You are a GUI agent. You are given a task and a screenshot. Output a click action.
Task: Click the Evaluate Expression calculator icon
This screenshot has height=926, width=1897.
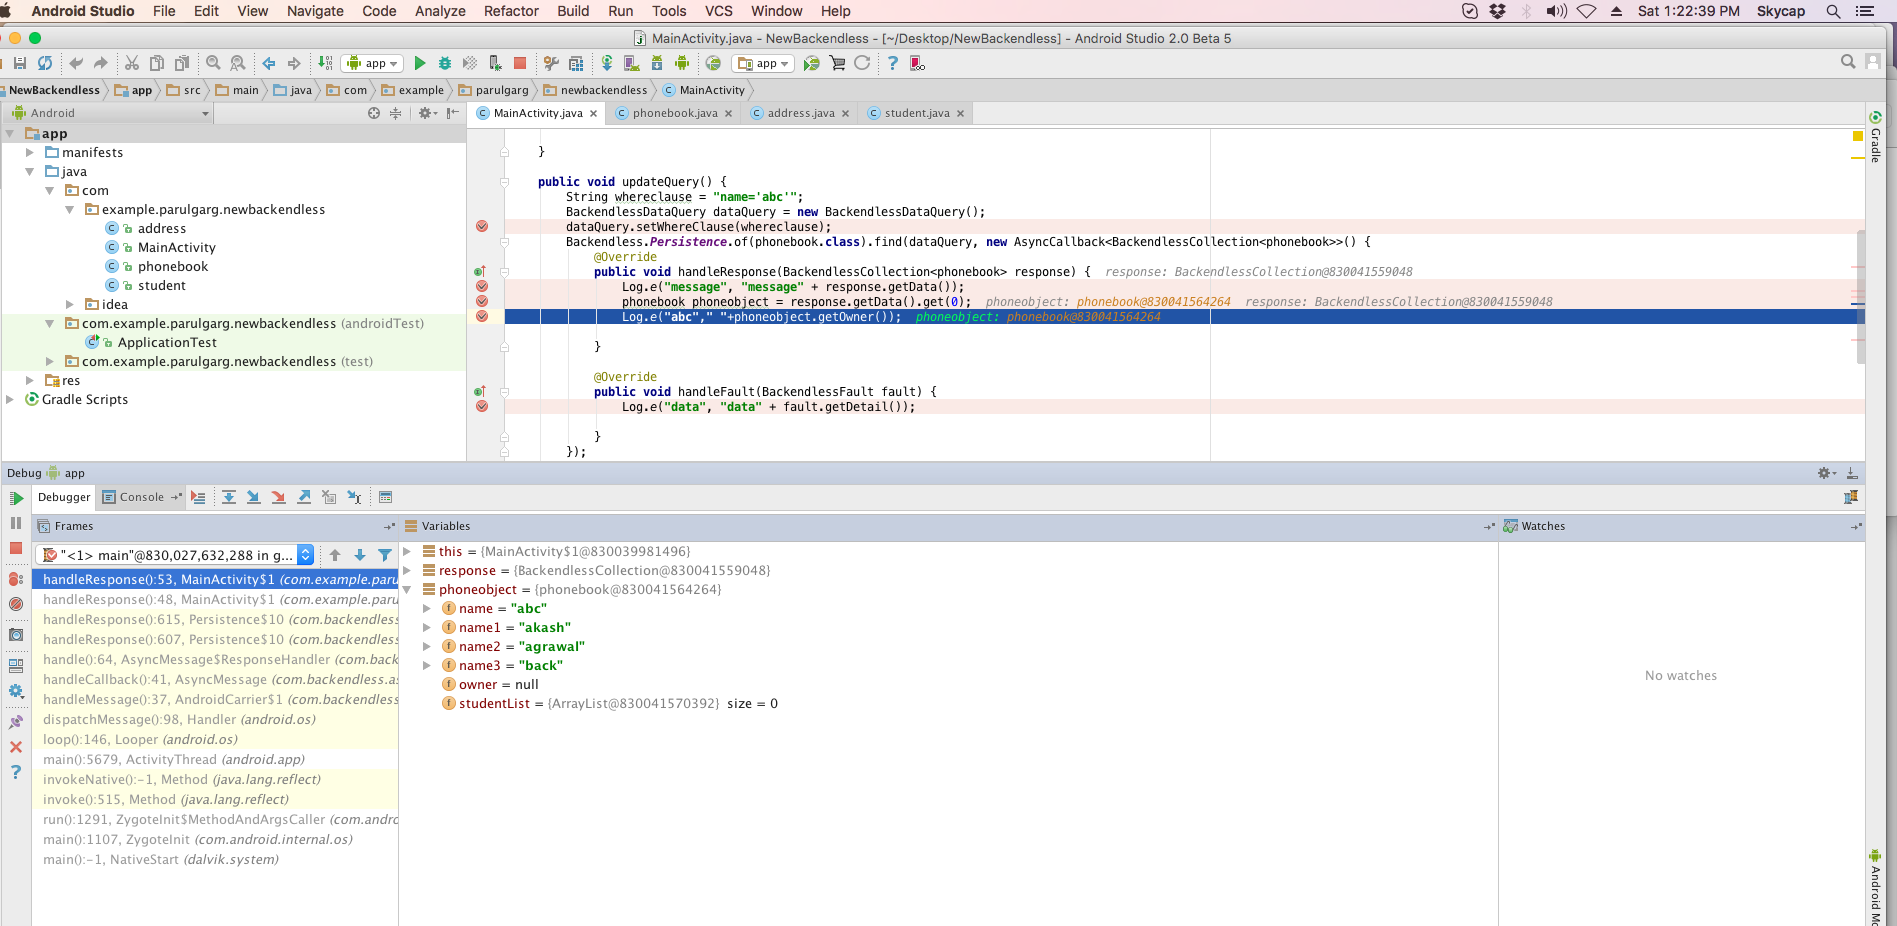[x=386, y=497]
